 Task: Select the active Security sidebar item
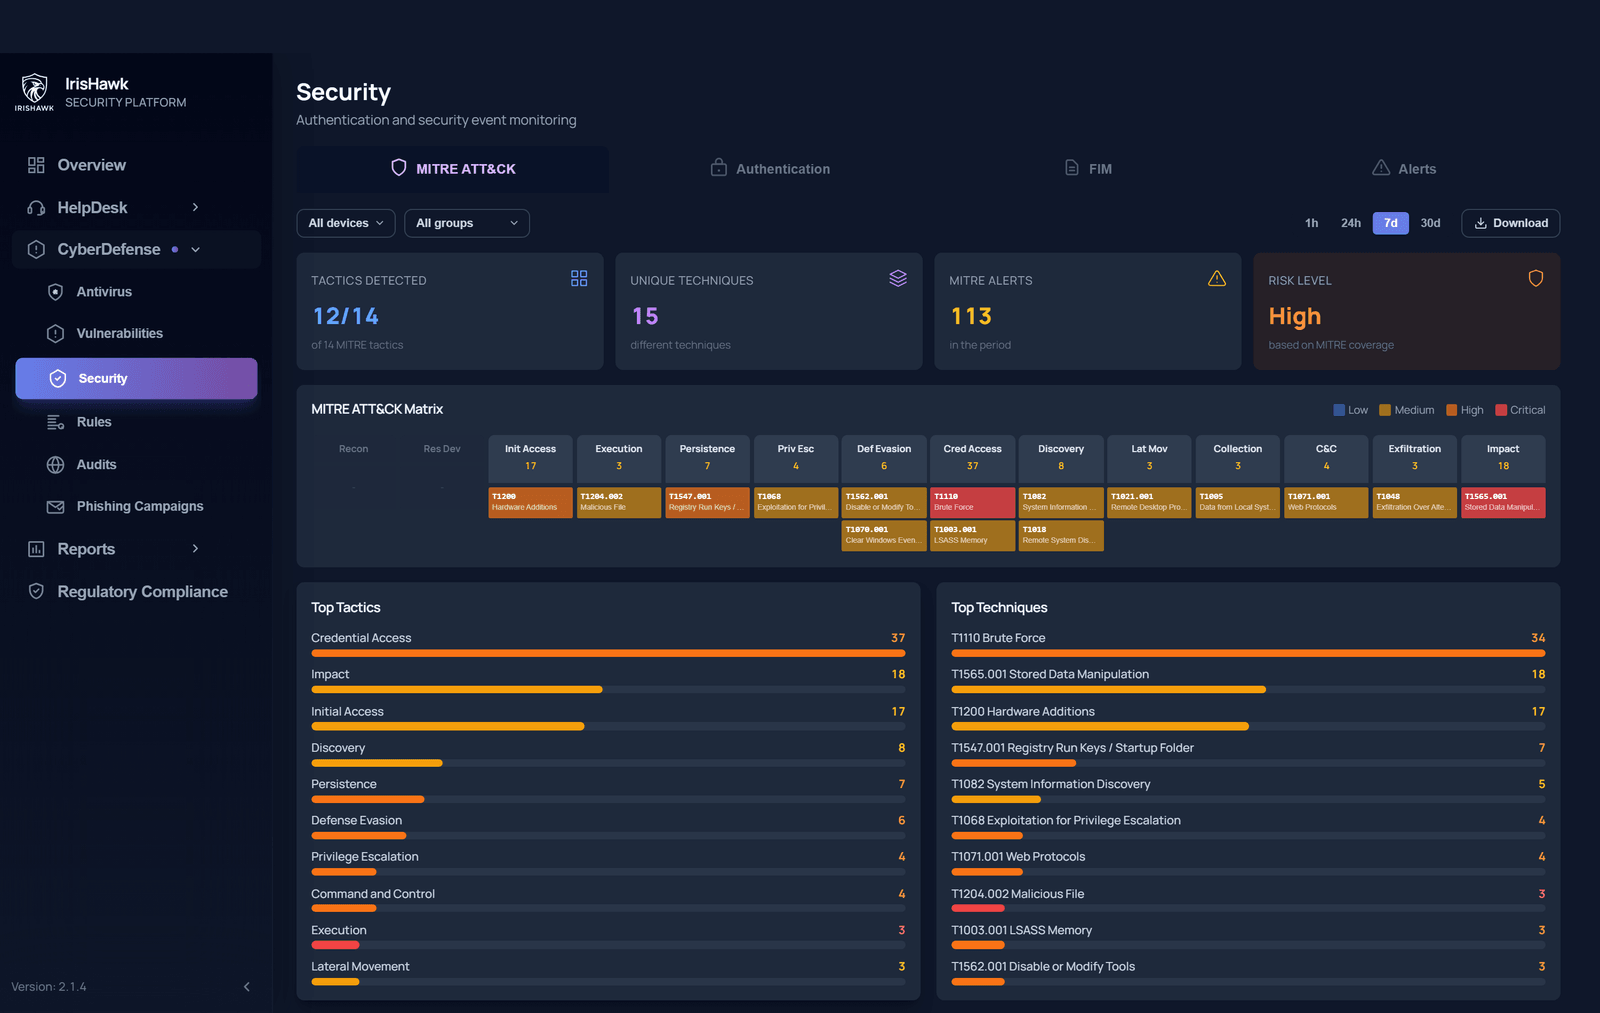(x=136, y=378)
